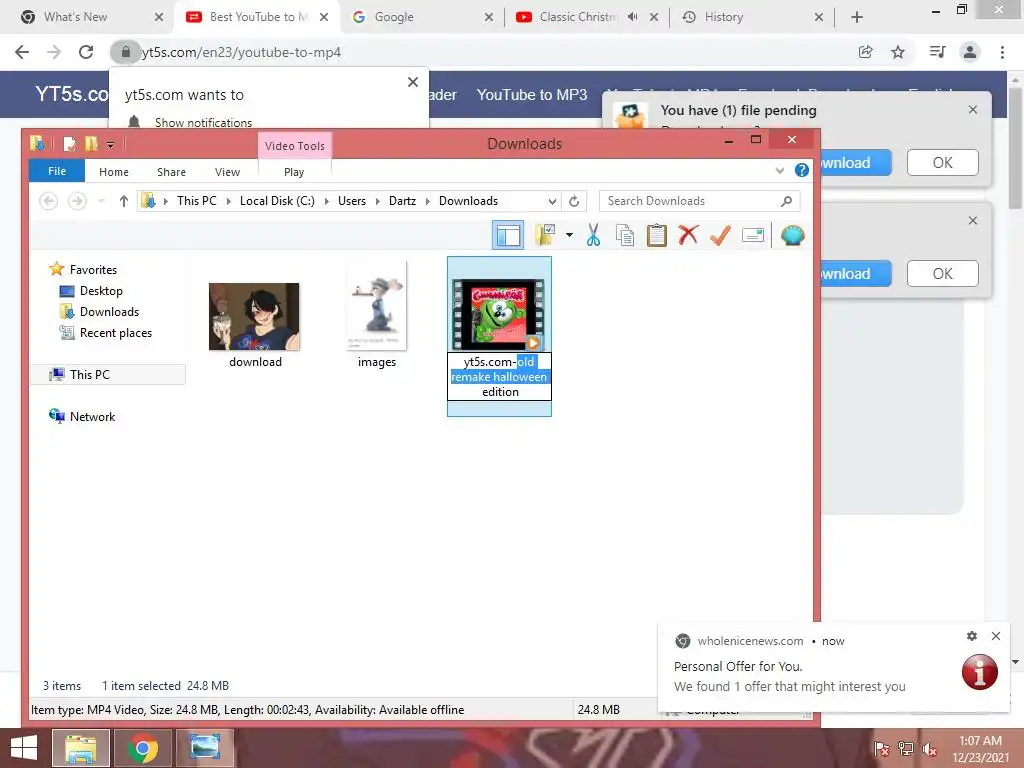Open Chrome three-dot menu

[x=1002, y=52]
